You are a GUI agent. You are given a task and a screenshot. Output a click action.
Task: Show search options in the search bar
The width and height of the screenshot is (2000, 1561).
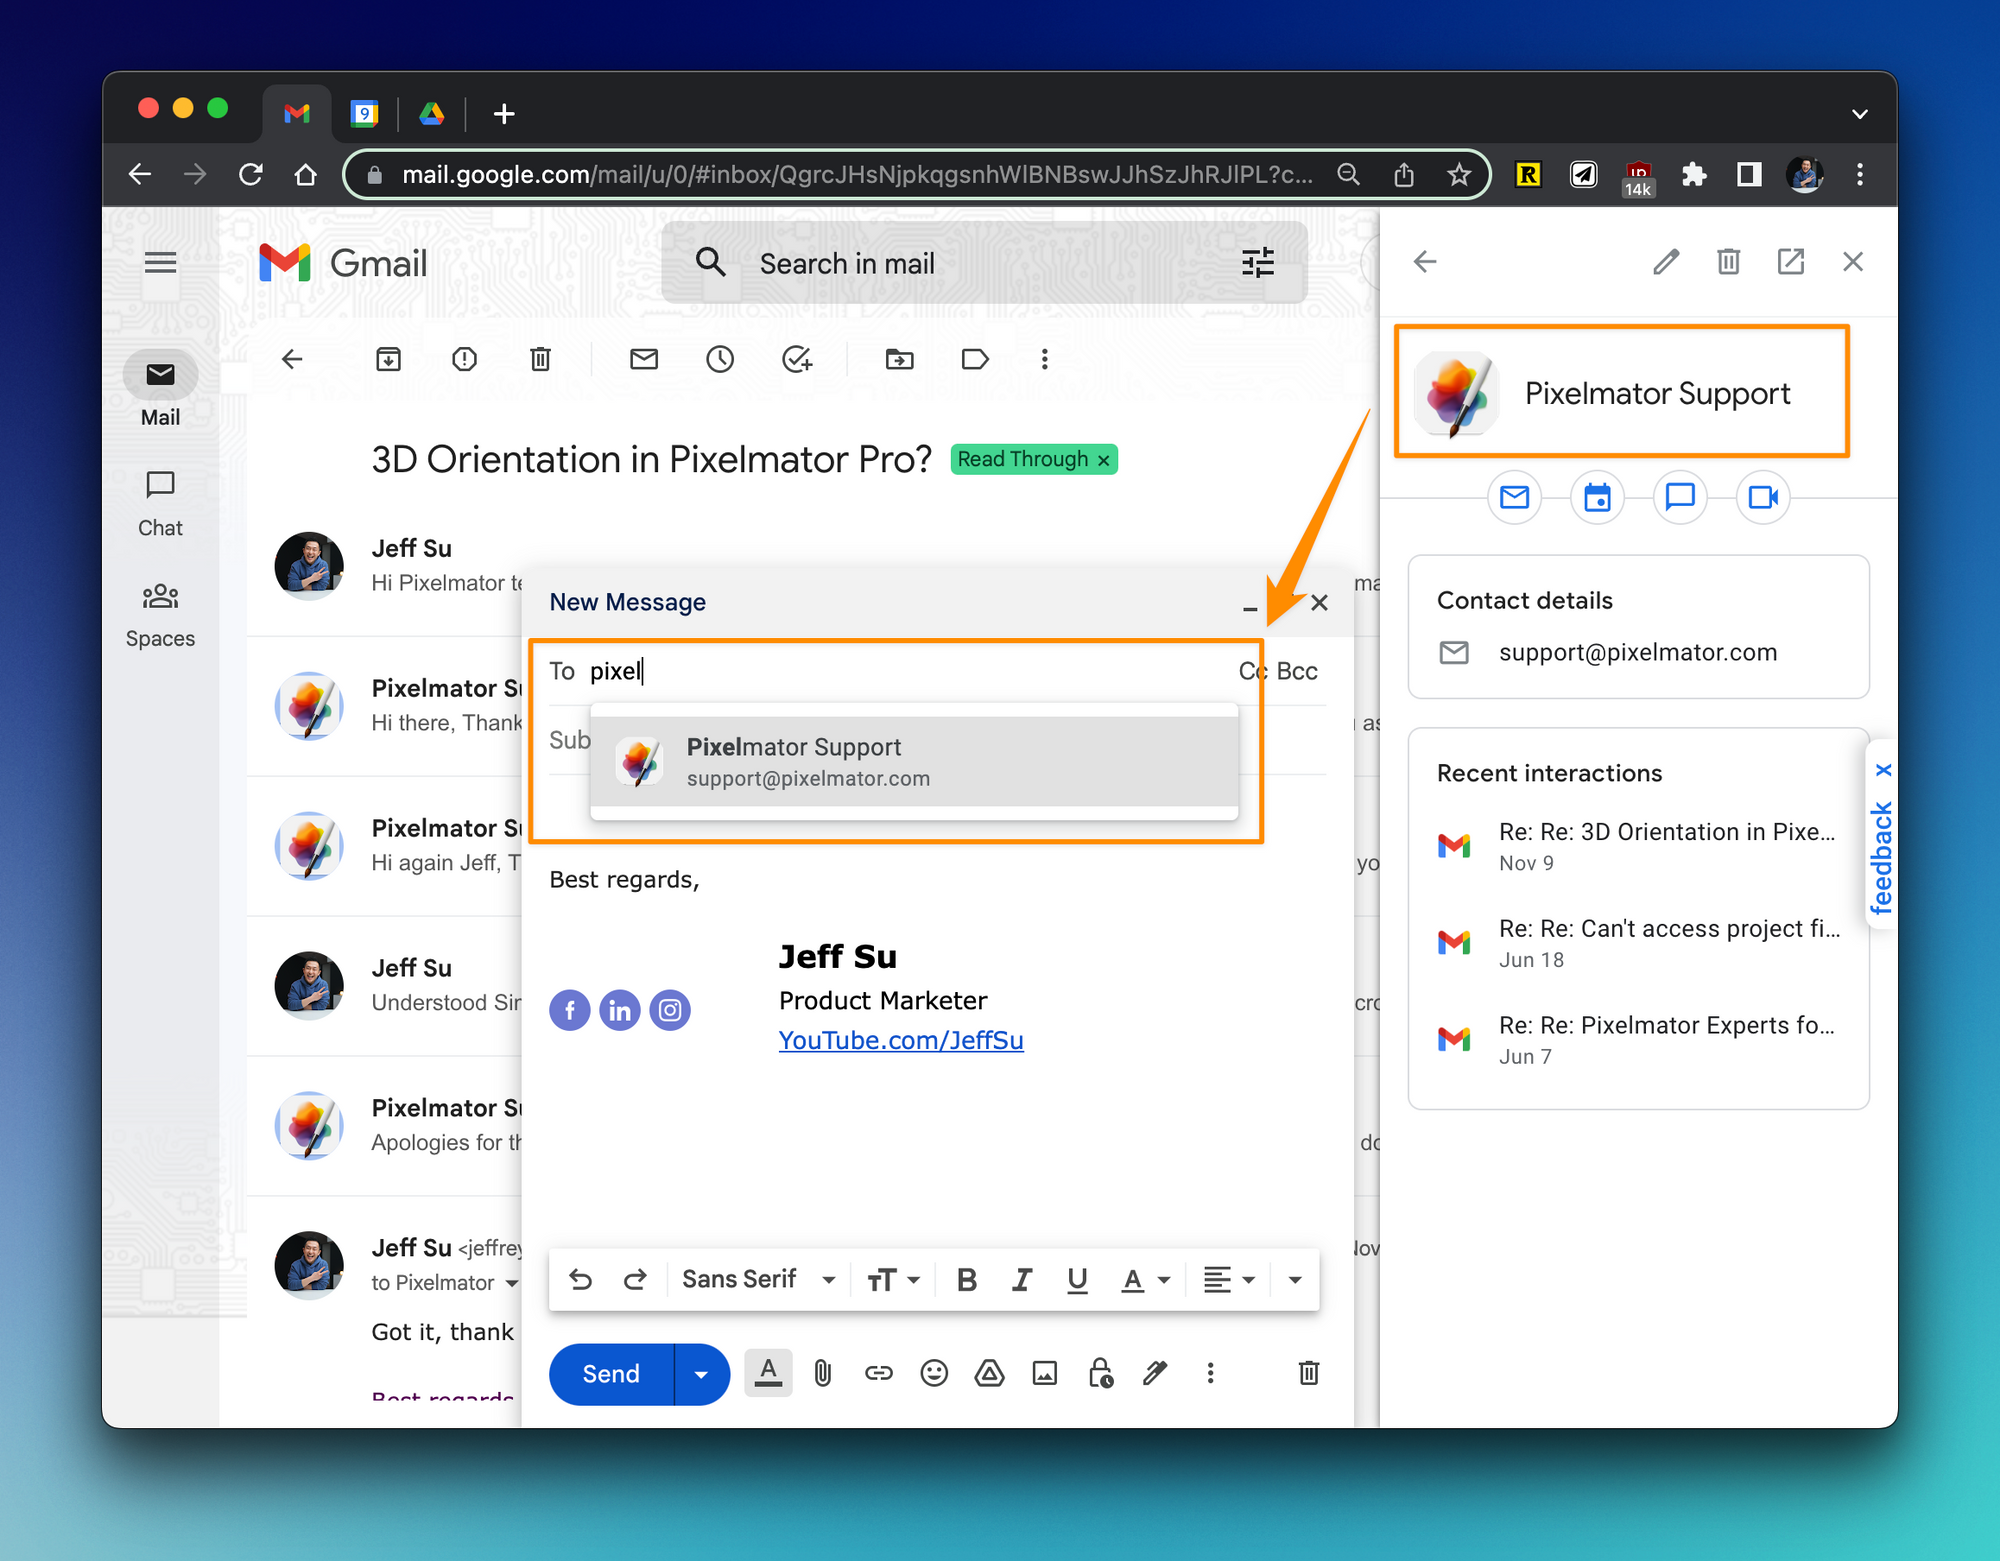click(x=1258, y=263)
